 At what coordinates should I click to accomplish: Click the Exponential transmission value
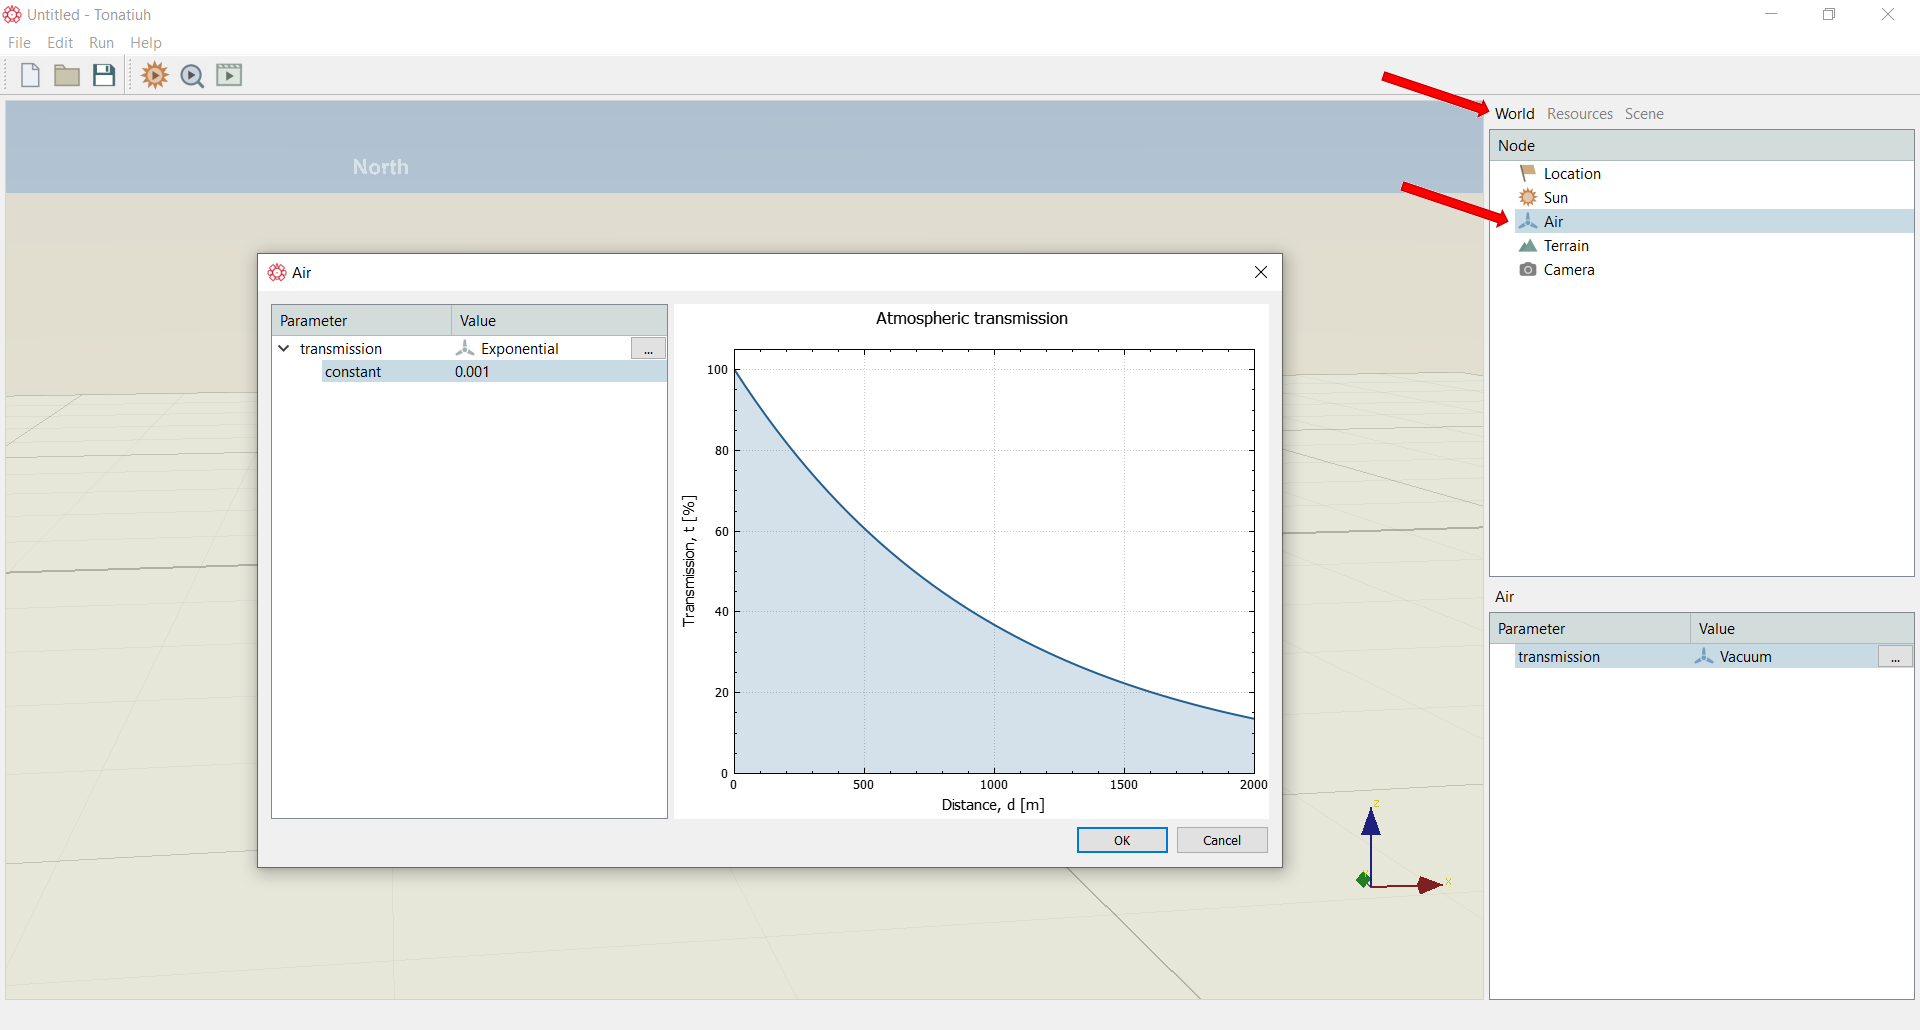pos(519,348)
